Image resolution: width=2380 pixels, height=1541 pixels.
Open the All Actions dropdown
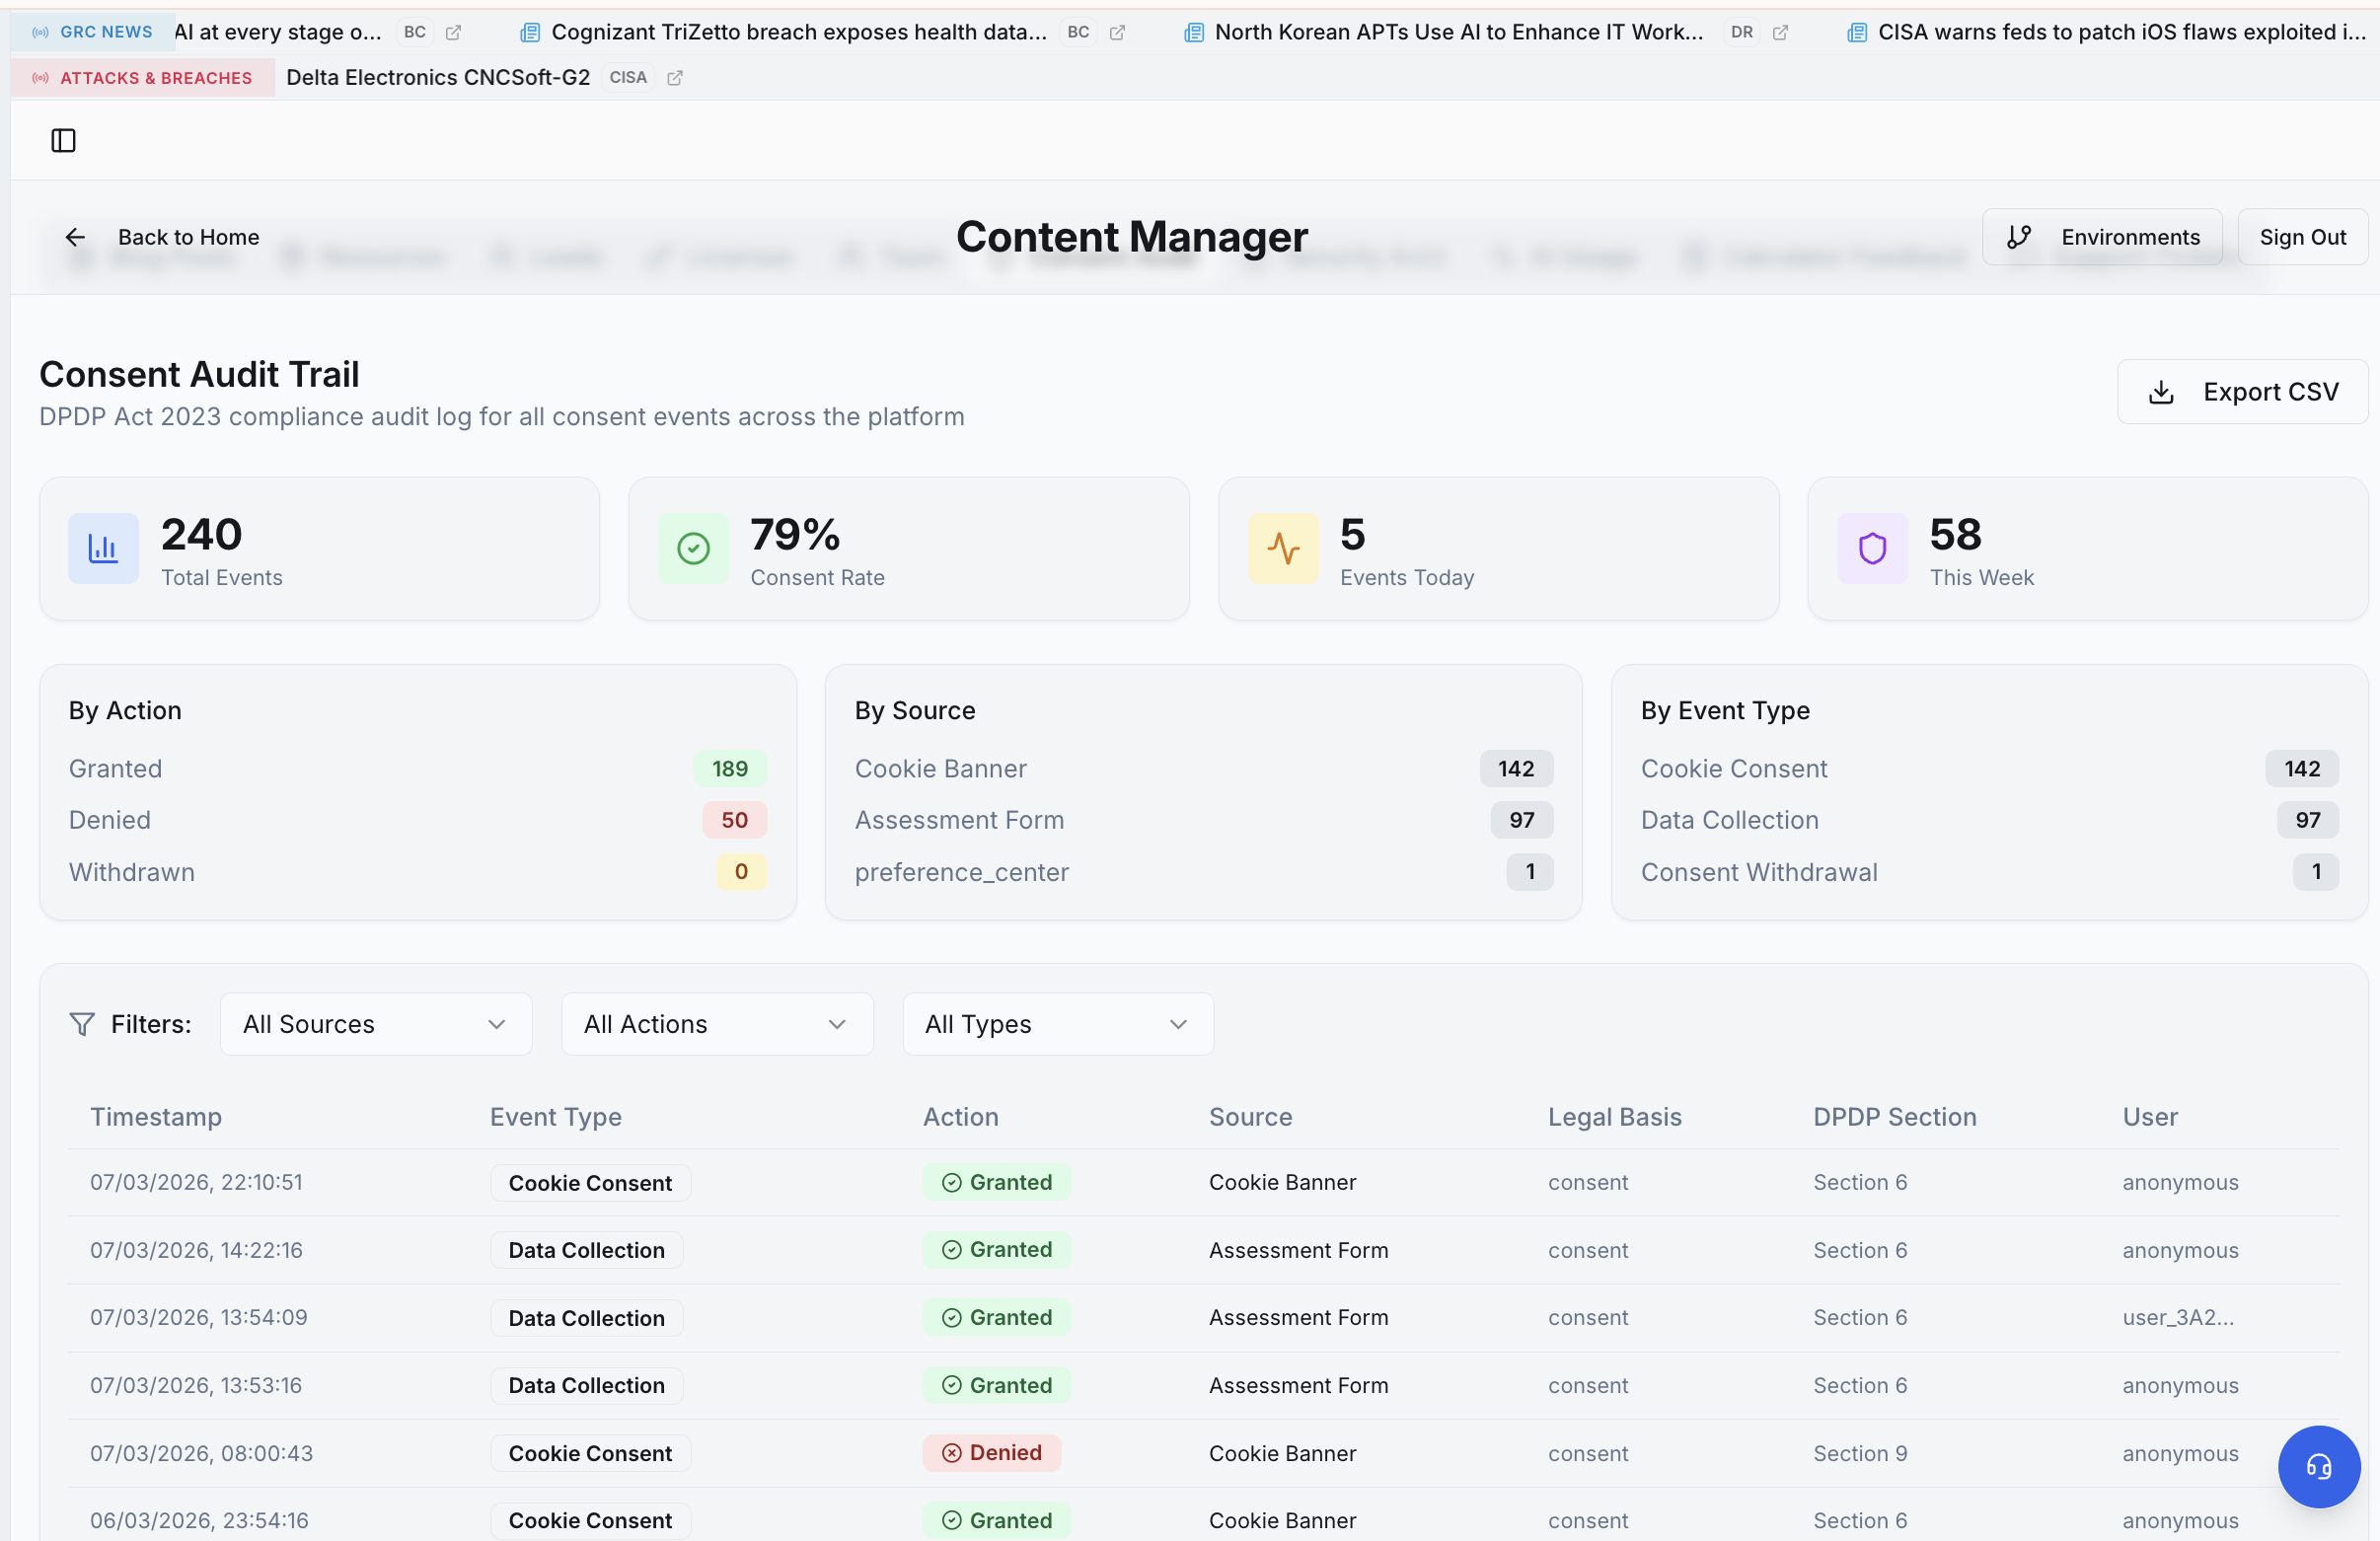click(x=717, y=1024)
